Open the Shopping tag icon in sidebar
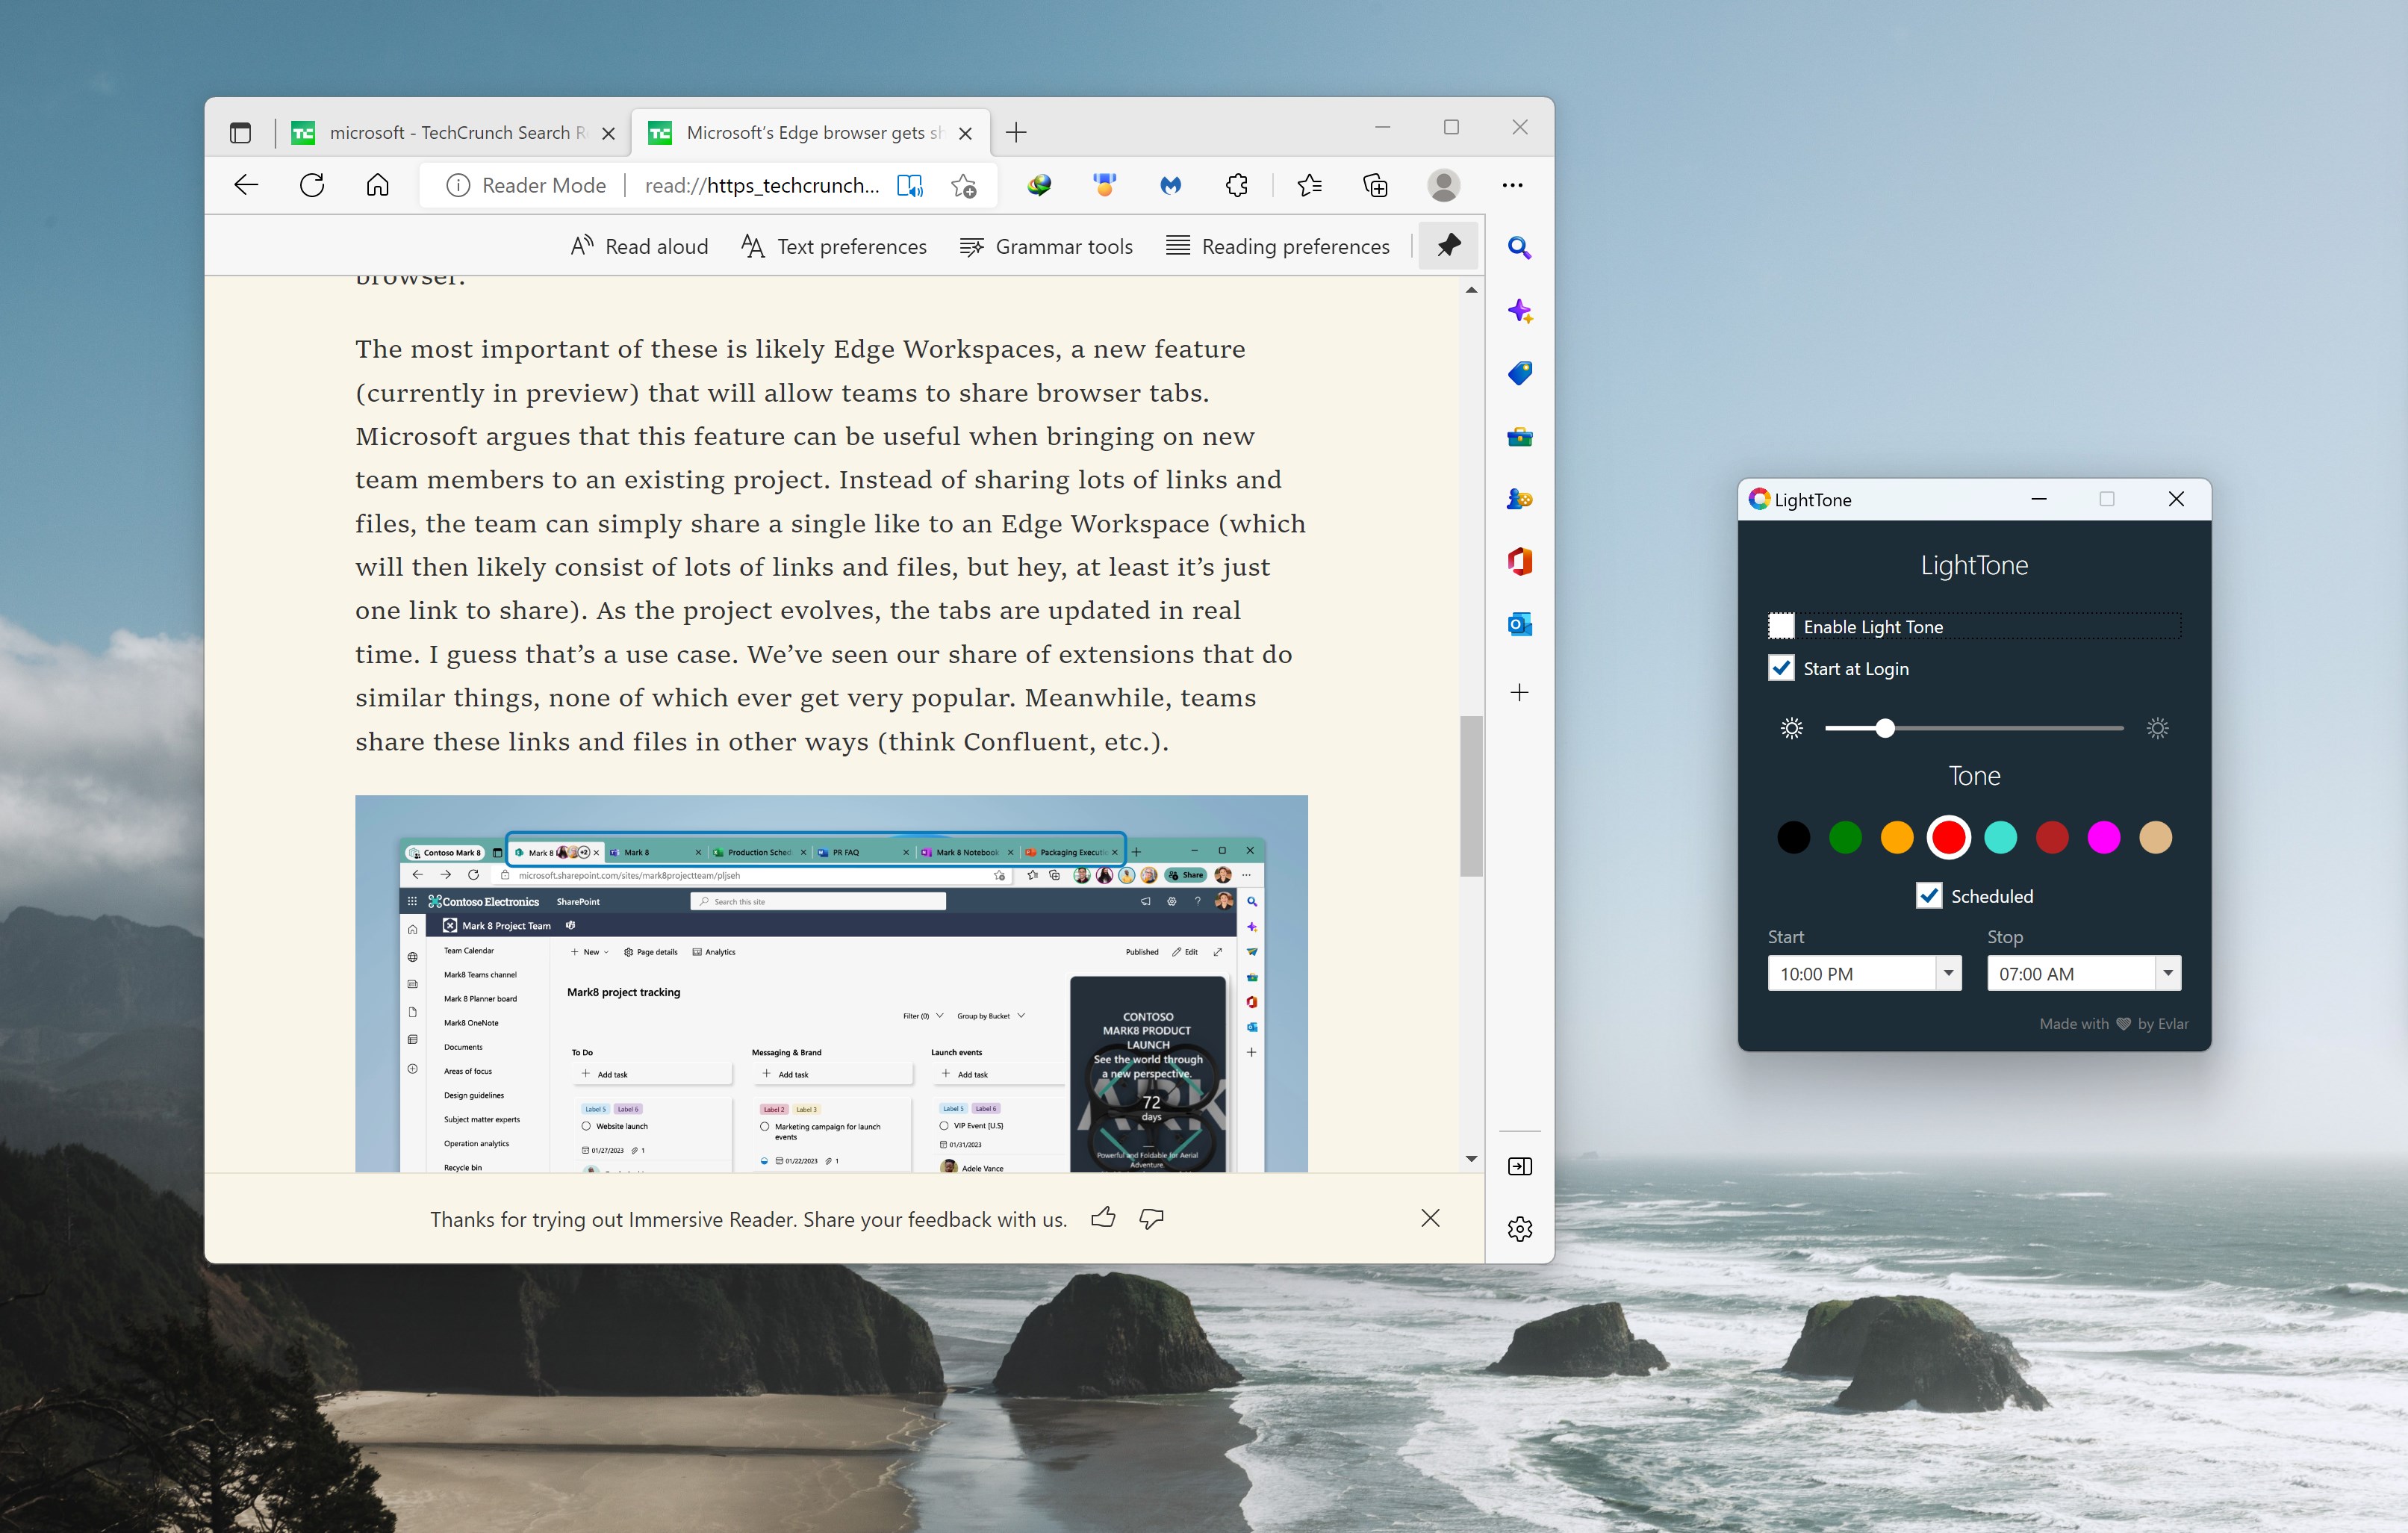This screenshot has height=1533, width=2408. [1519, 373]
